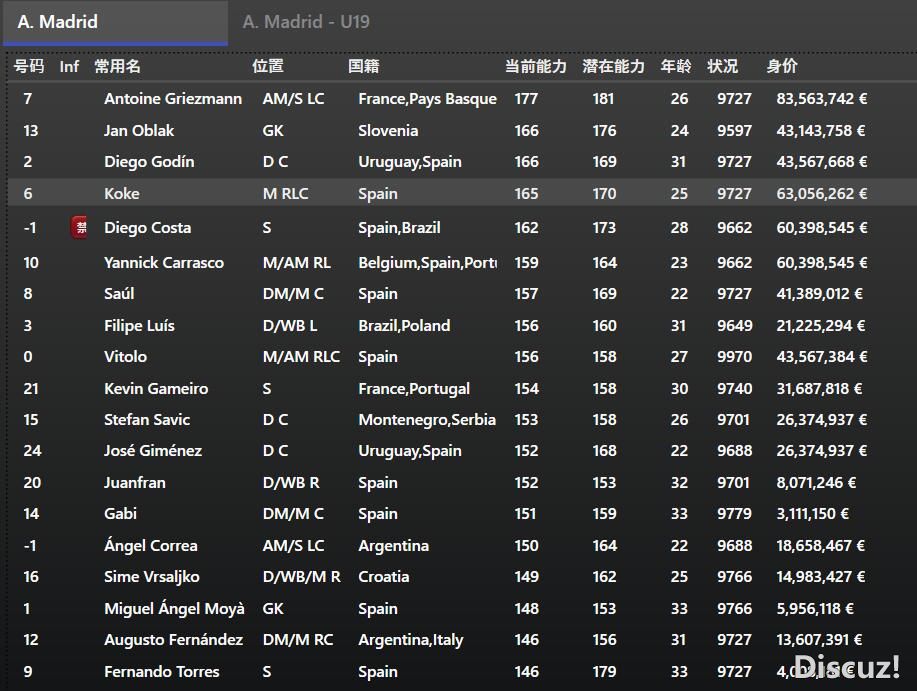The height and width of the screenshot is (691, 917).
Task: Click Vitolo's condition value 9970
Action: (x=735, y=357)
